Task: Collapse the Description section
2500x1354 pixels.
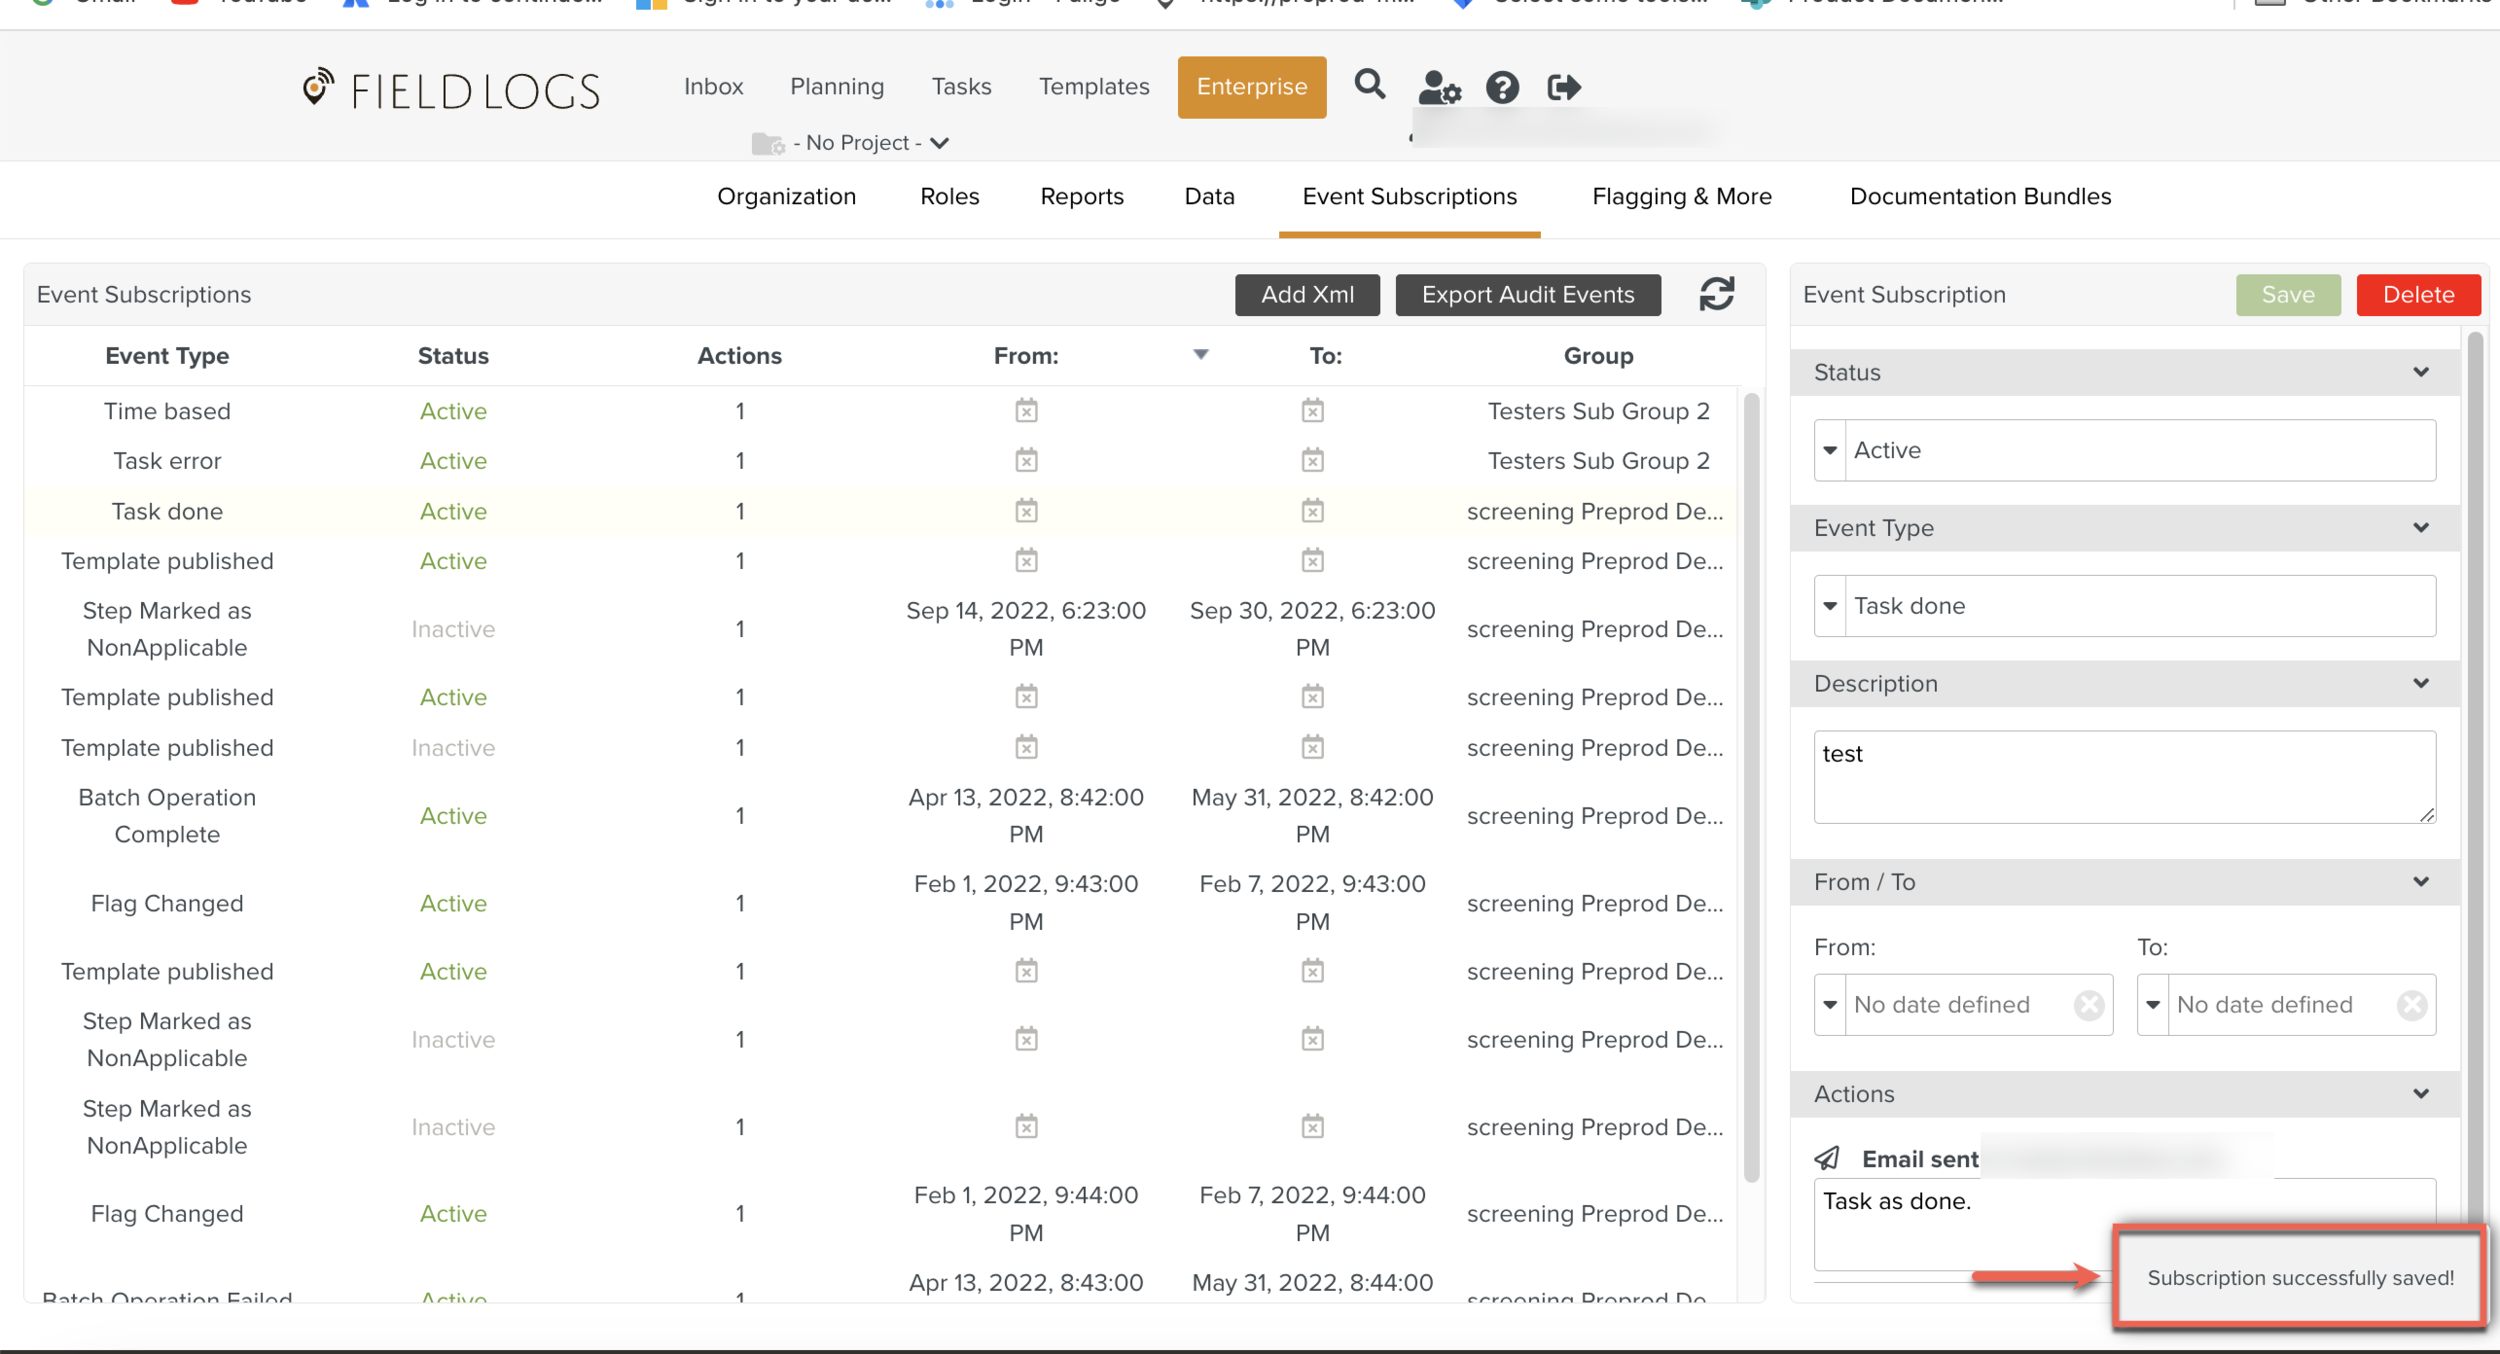Action: (2420, 683)
